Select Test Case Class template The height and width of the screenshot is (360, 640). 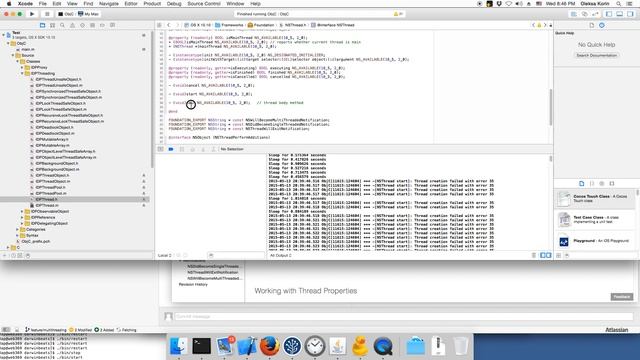coord(595,220)
